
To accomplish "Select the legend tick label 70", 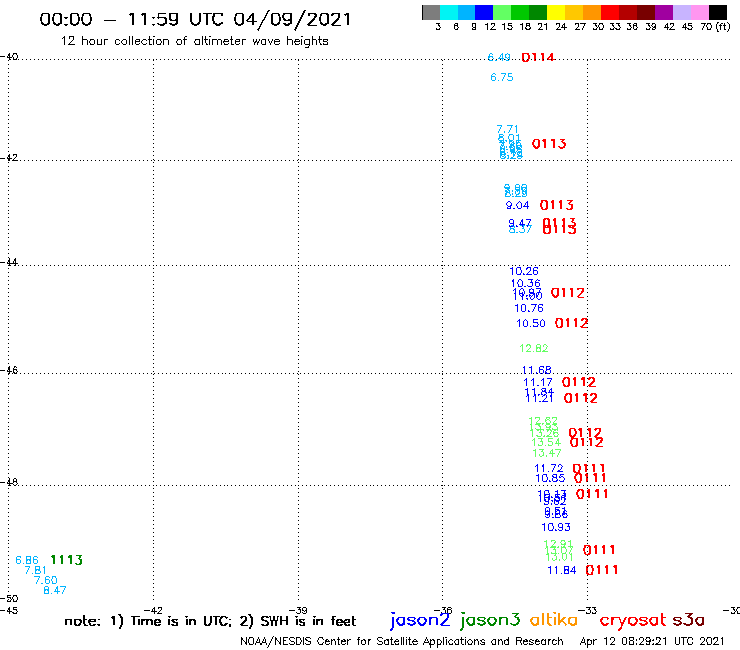I will pyautogui.click(x=706, y=27).
